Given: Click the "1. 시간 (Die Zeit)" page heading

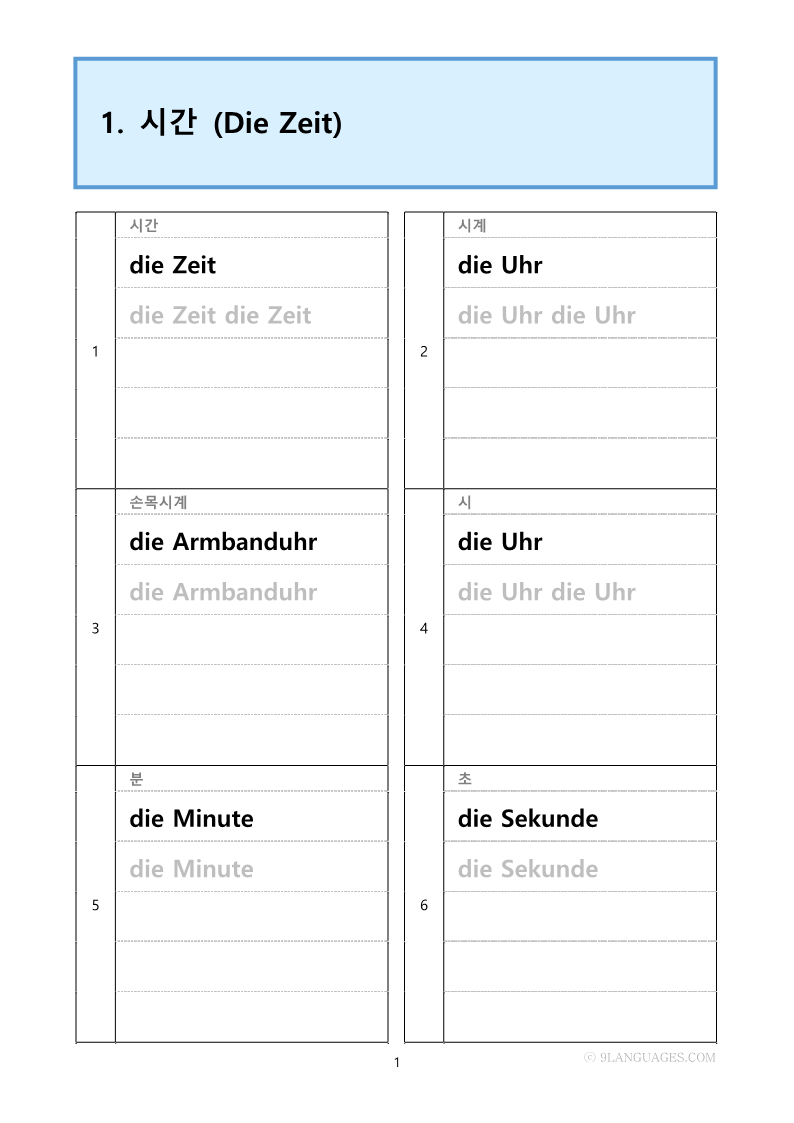Looking at the screenshot, I should click(x=221, y=124).
